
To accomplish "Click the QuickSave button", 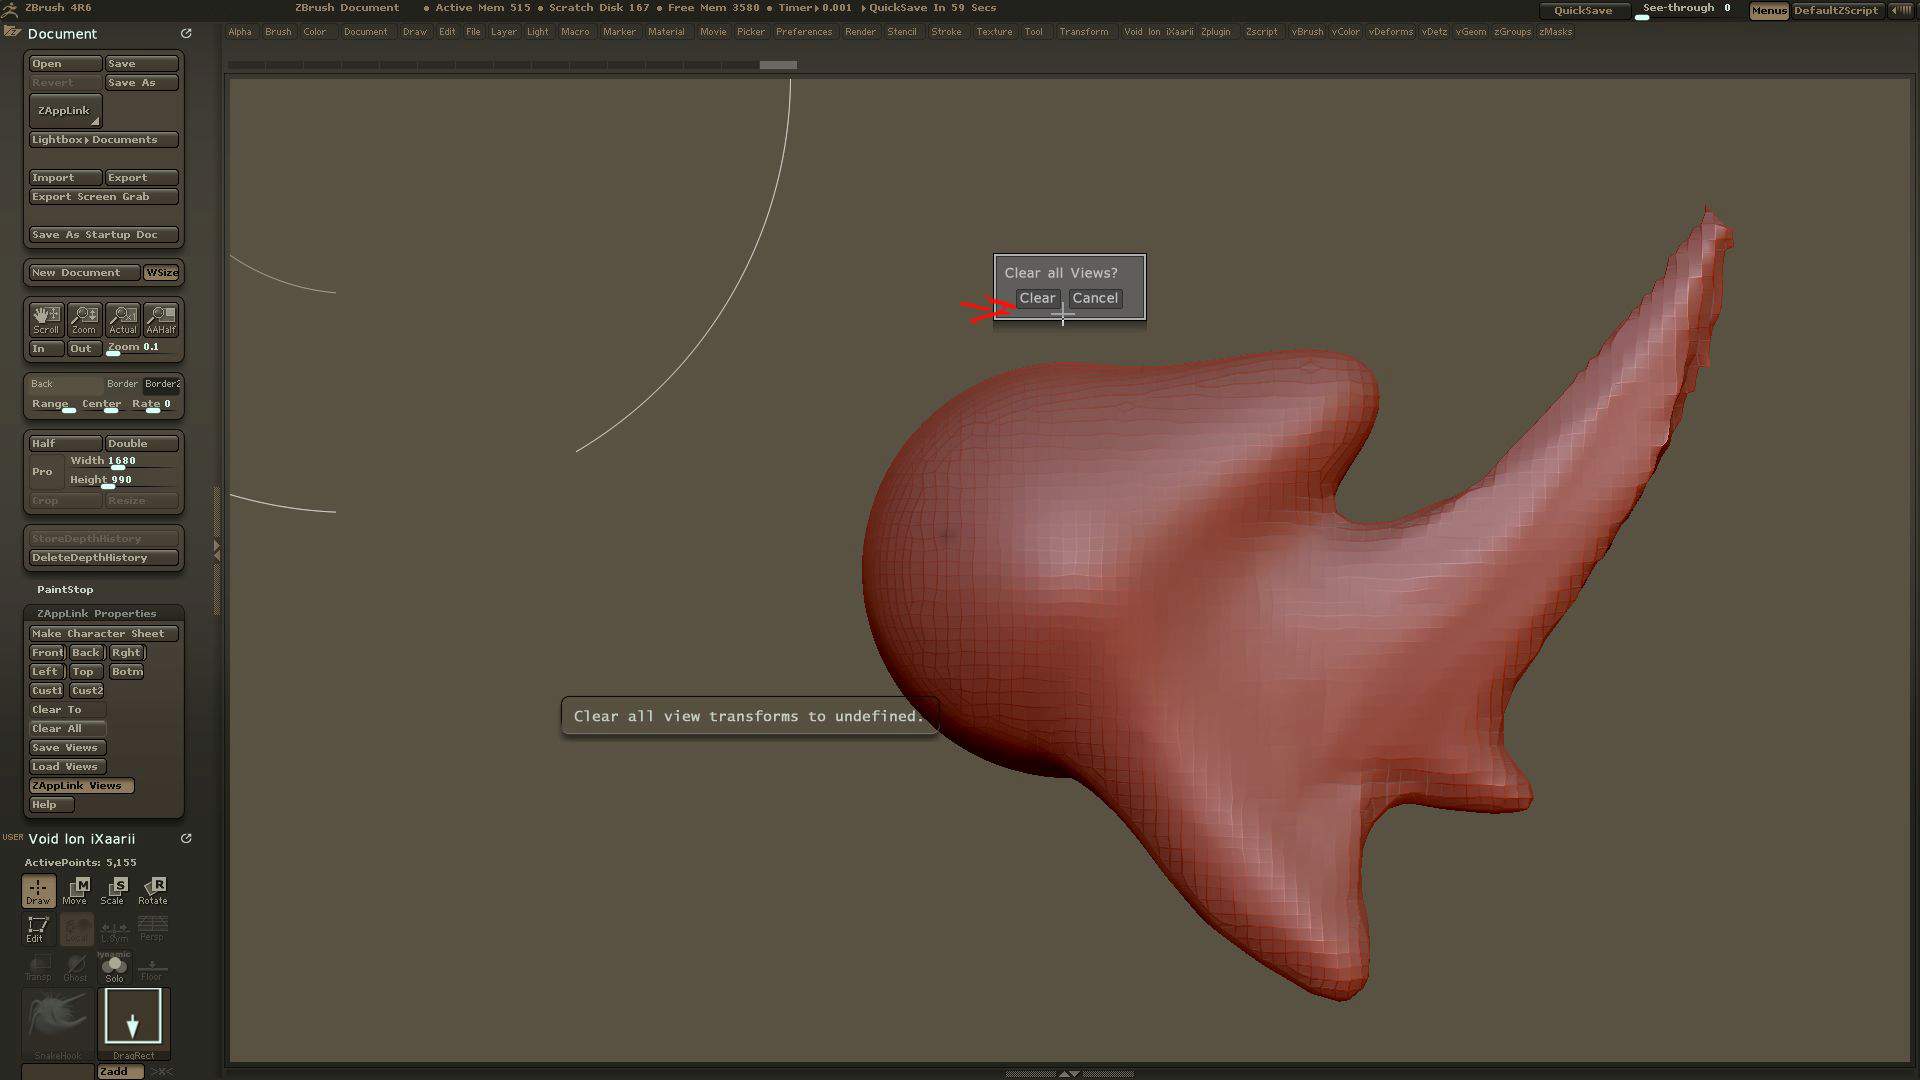I will tap(1583, 10).
